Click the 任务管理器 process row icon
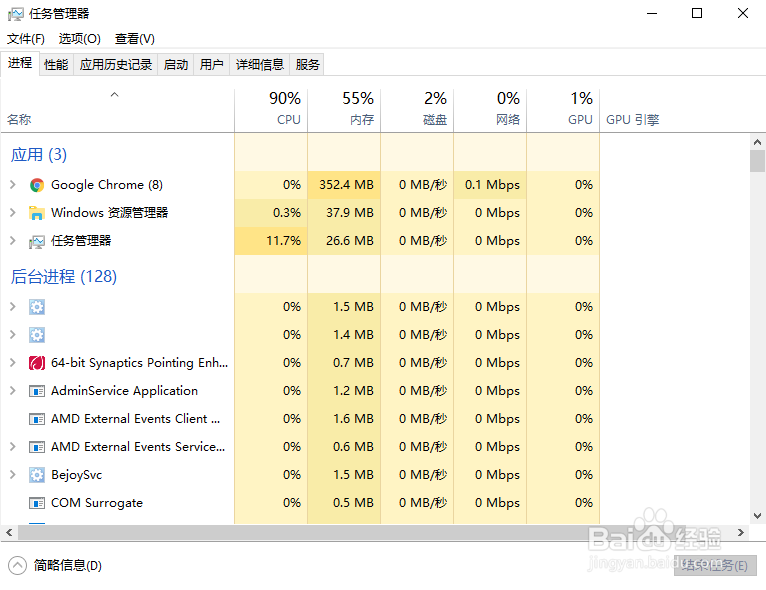Screen dimensions: 766x590 (x=37, y=241)
